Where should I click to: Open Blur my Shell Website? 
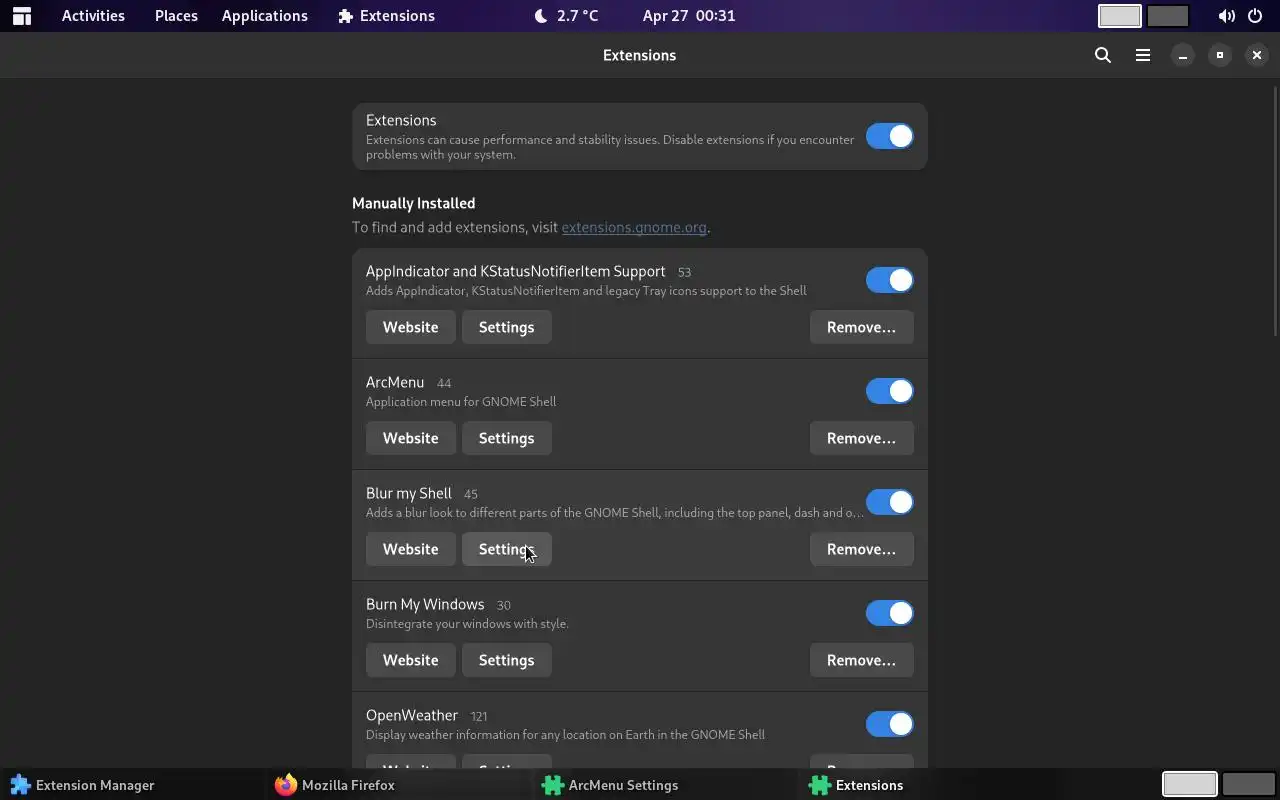tap(410, 549)
